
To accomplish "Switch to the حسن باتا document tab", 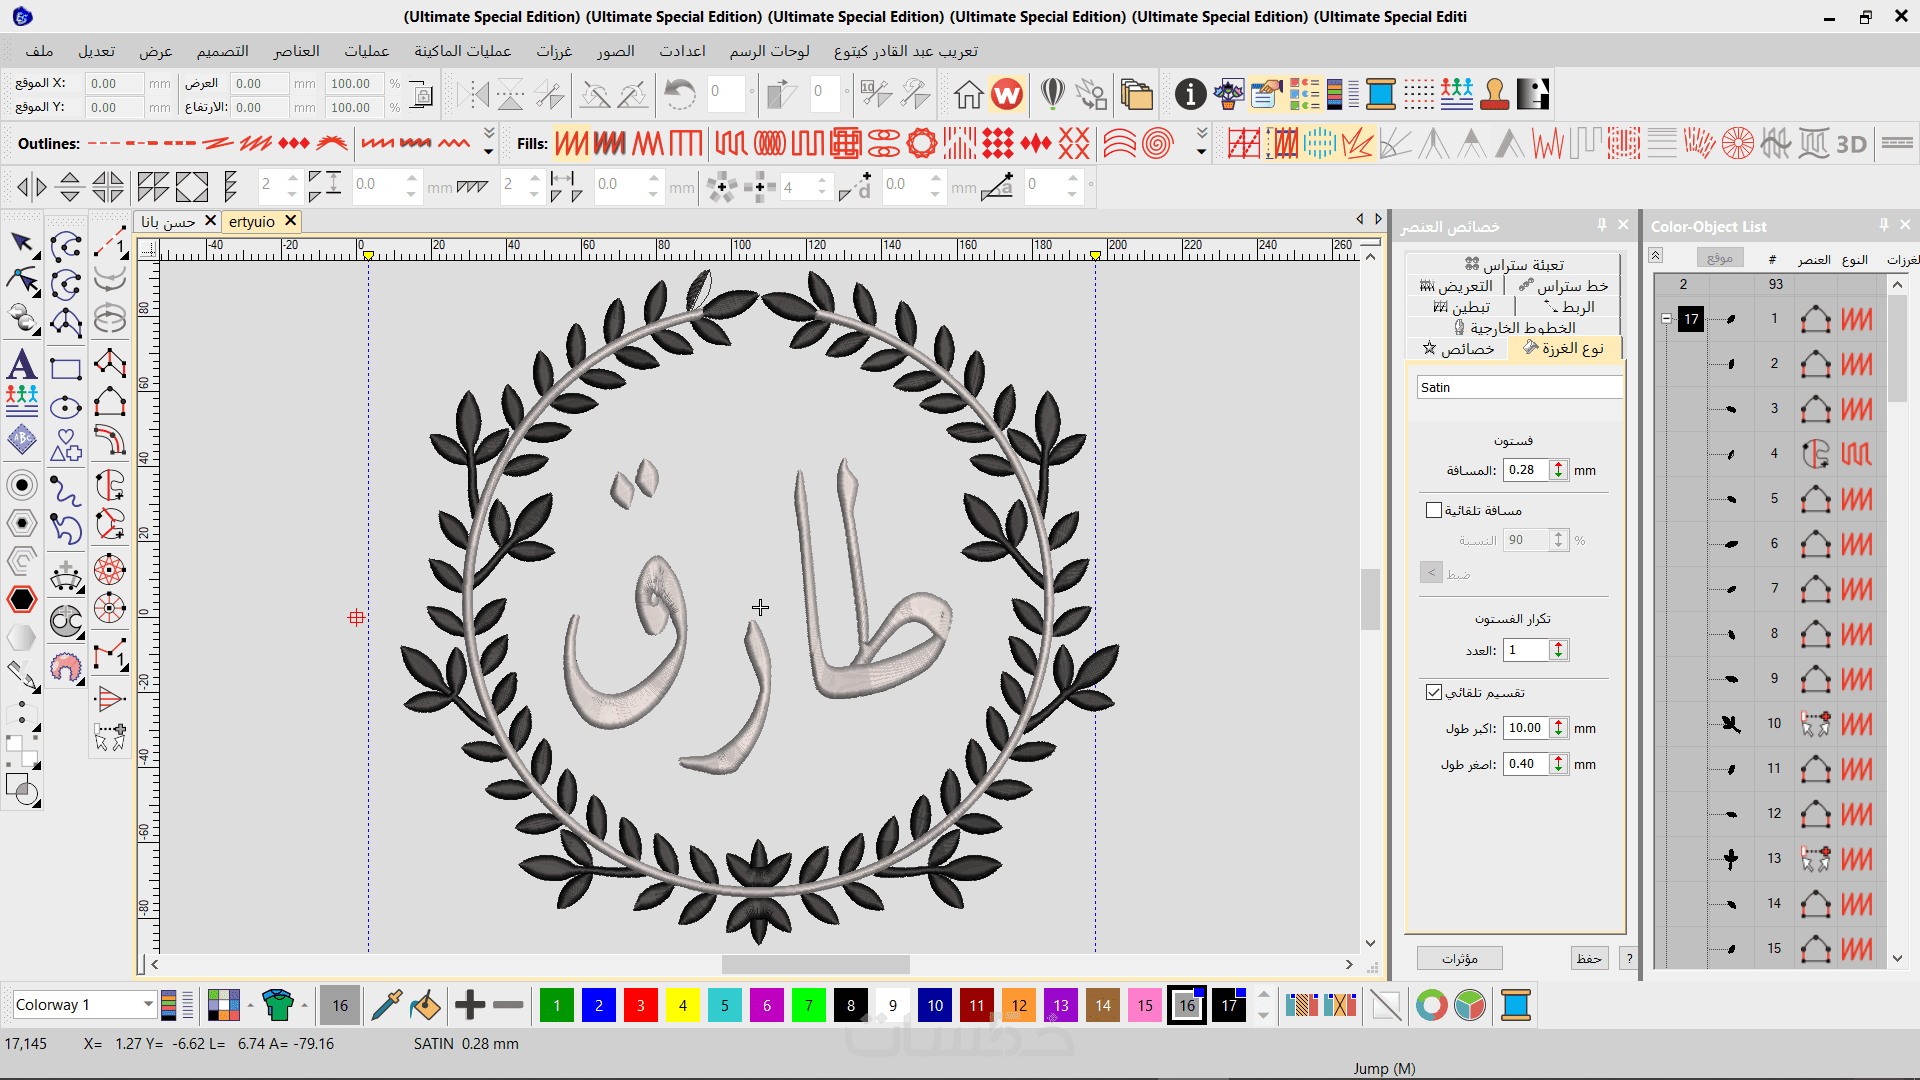I will pyautogui.click(x=168, y=221).
